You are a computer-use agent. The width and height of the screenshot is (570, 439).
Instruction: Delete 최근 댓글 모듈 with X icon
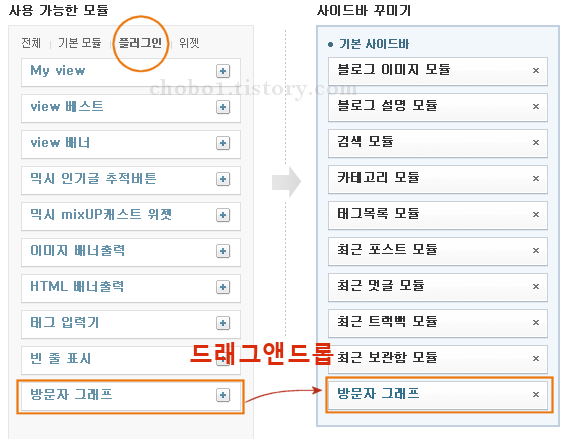click(535, 286)
